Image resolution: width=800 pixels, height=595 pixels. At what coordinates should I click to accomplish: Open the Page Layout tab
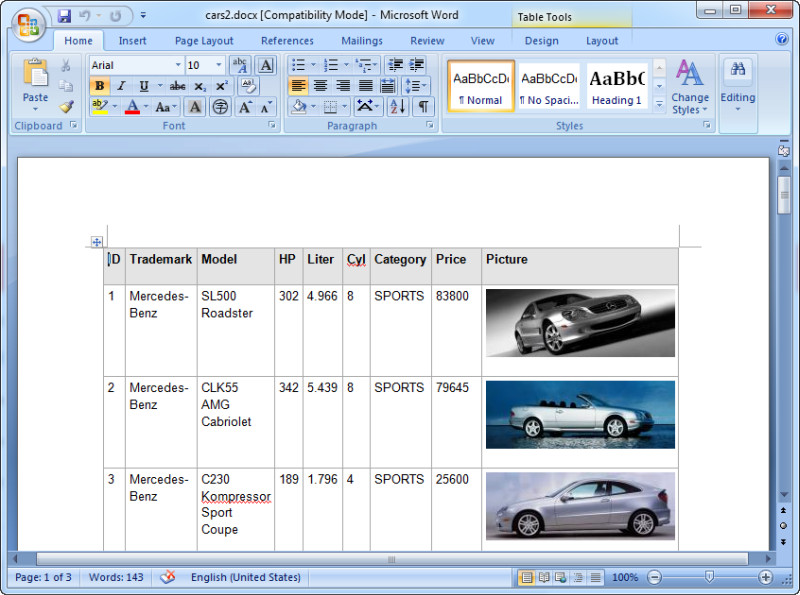pyautogui.click(x=204, y=41)
